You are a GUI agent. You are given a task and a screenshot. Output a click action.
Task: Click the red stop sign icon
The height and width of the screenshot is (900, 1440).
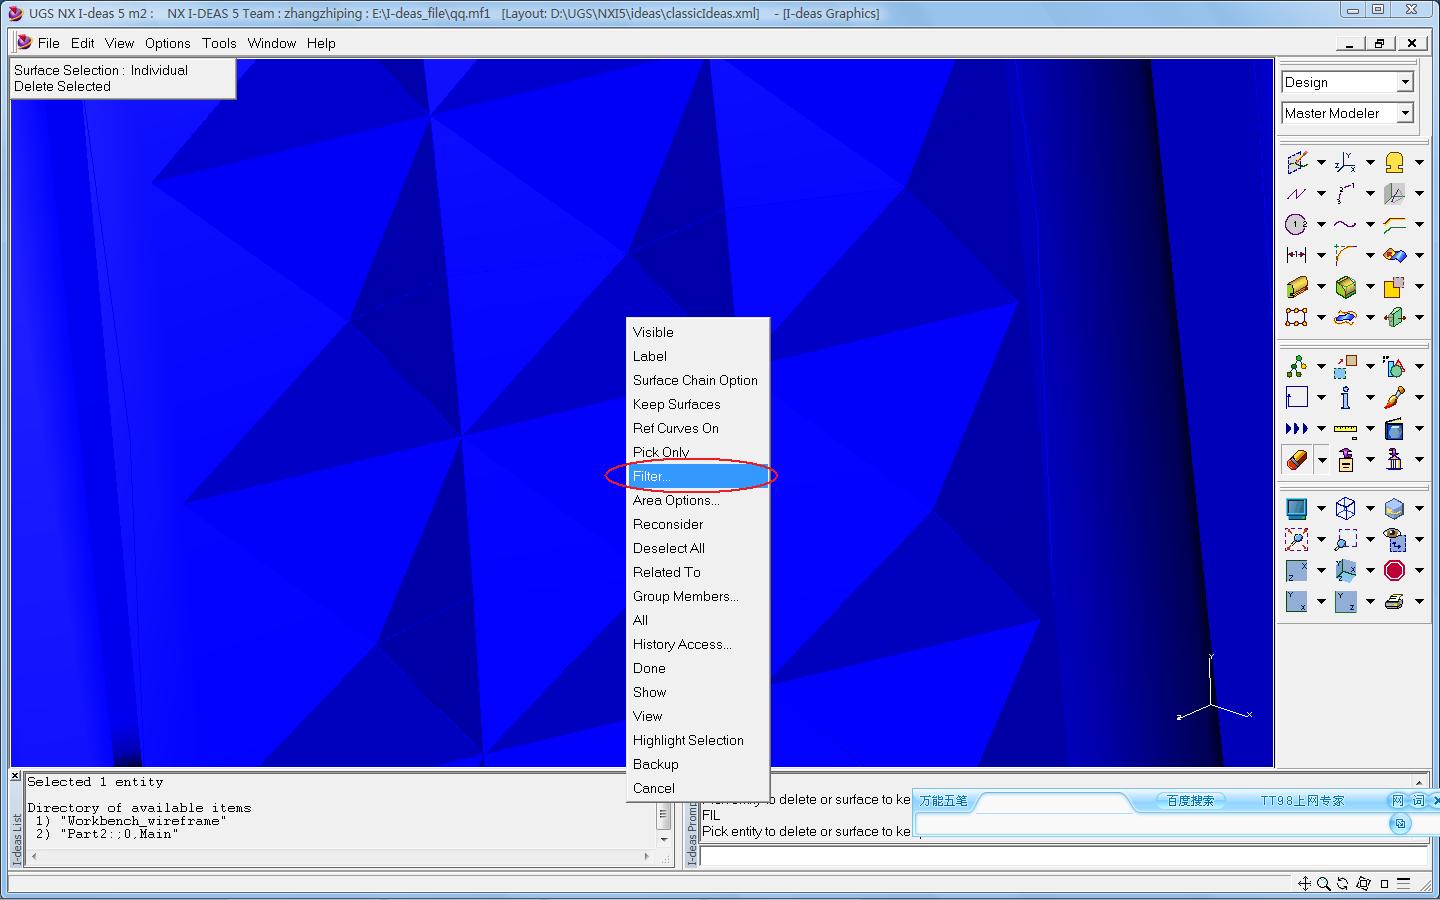(1395, 571)
